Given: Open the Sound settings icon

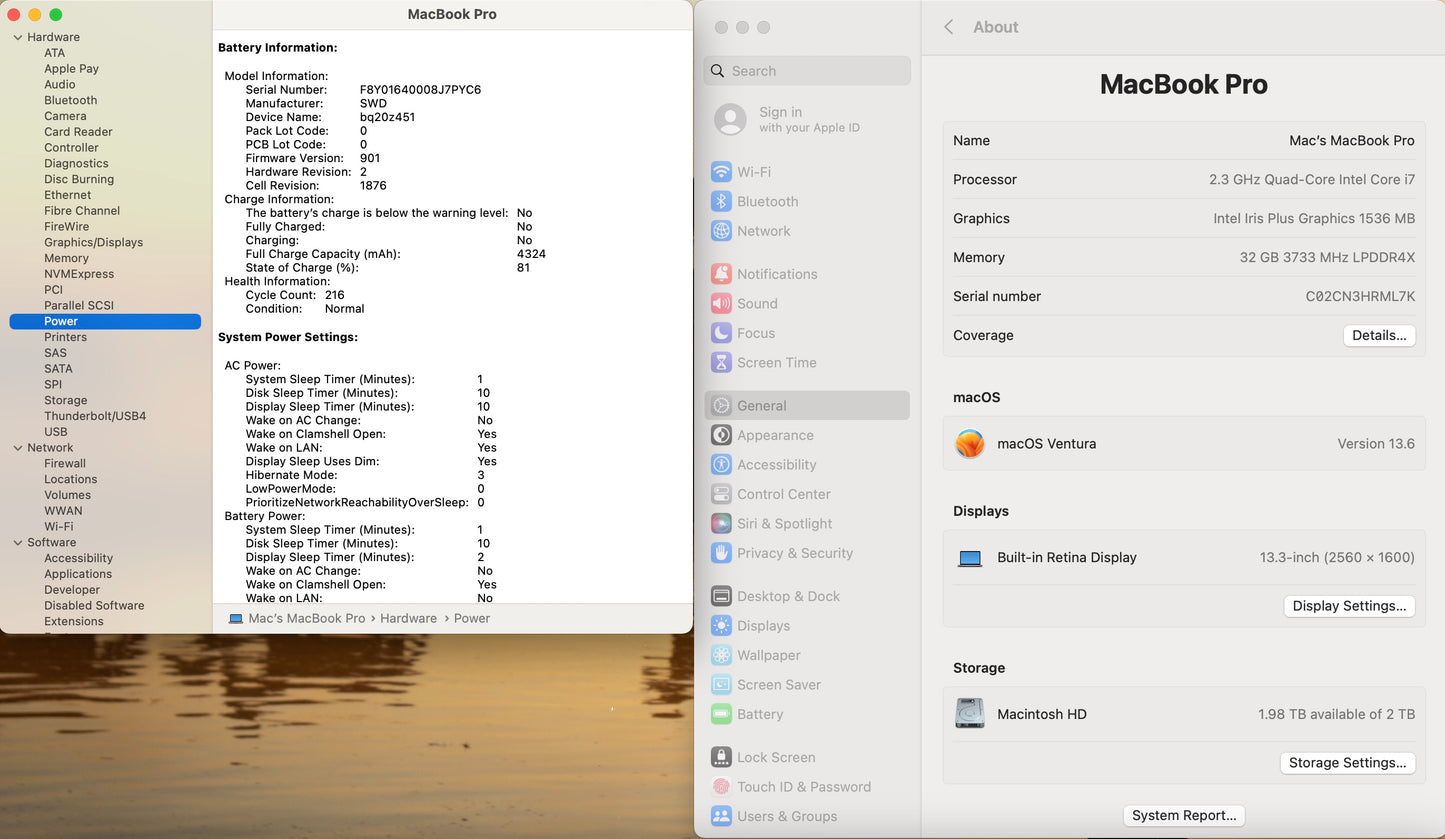Looking at the screenshot, I should (721, 304).
